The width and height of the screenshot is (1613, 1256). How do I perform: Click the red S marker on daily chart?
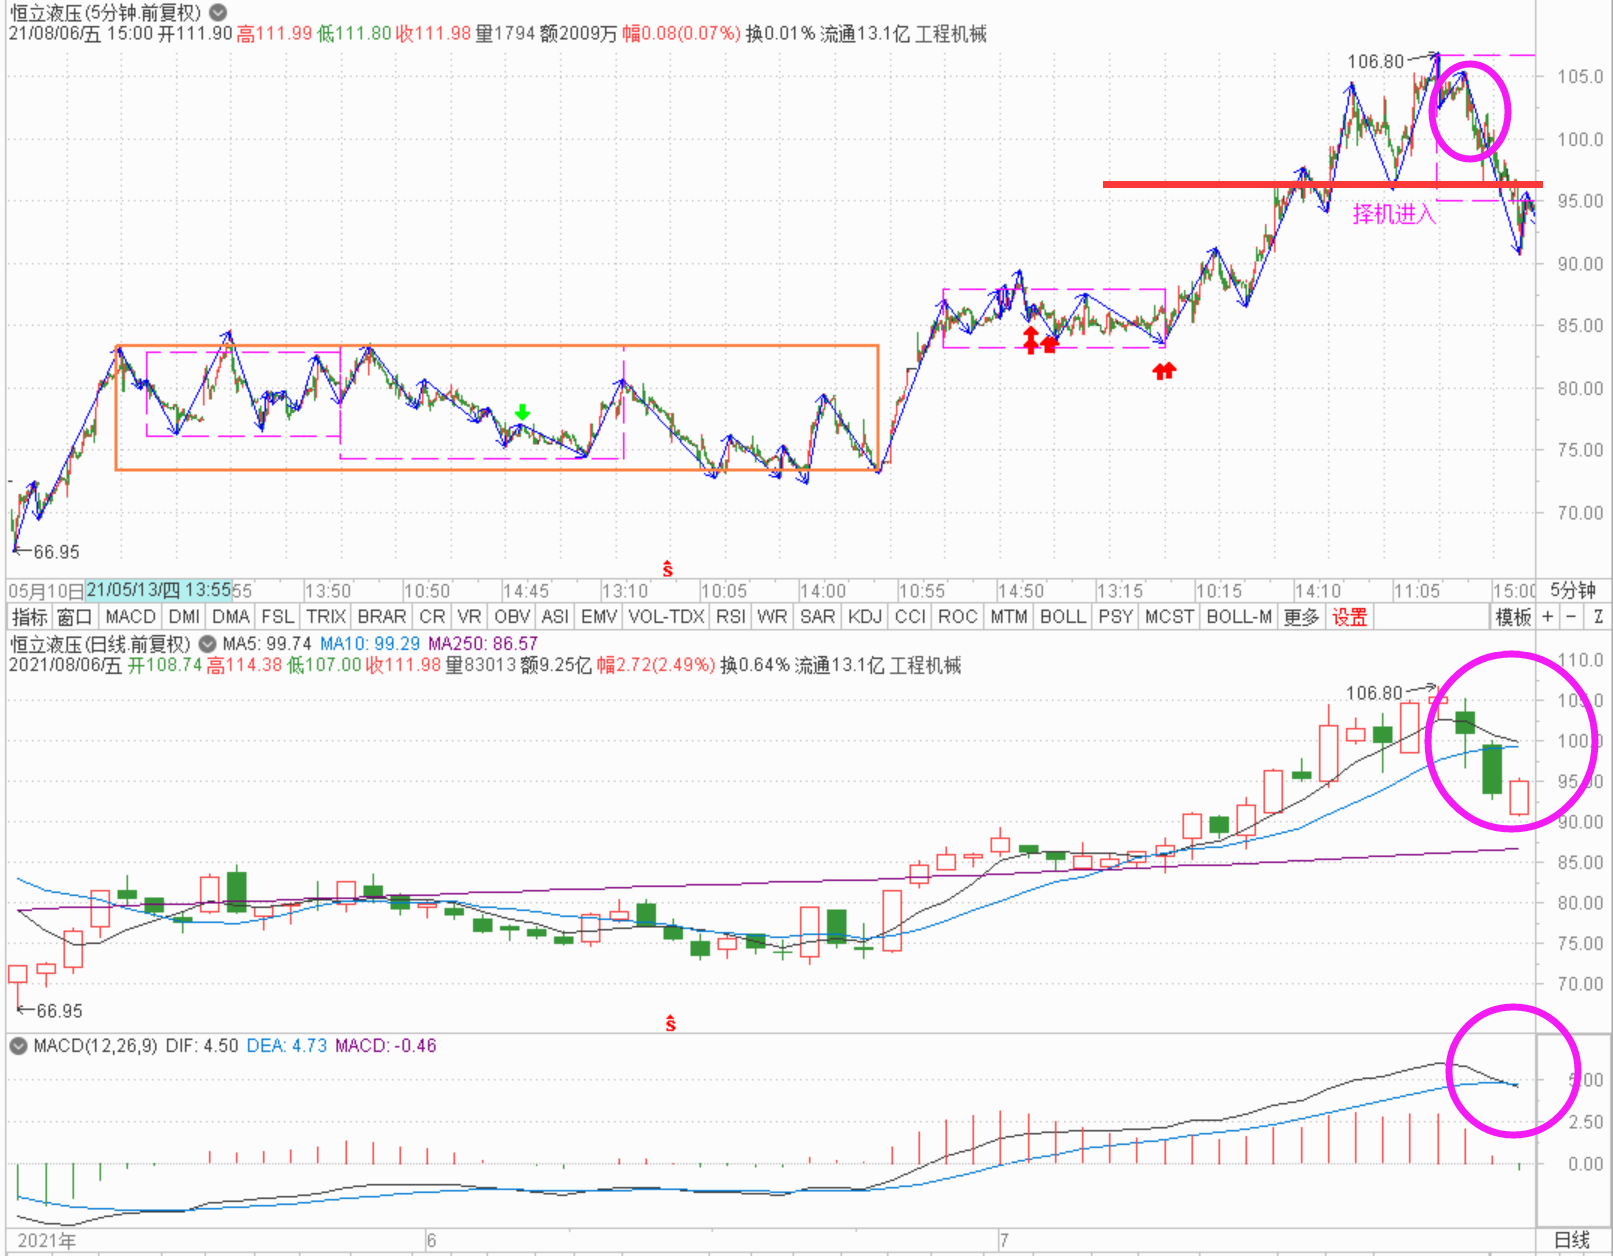pyautogui.click(x=670, y=1023)
